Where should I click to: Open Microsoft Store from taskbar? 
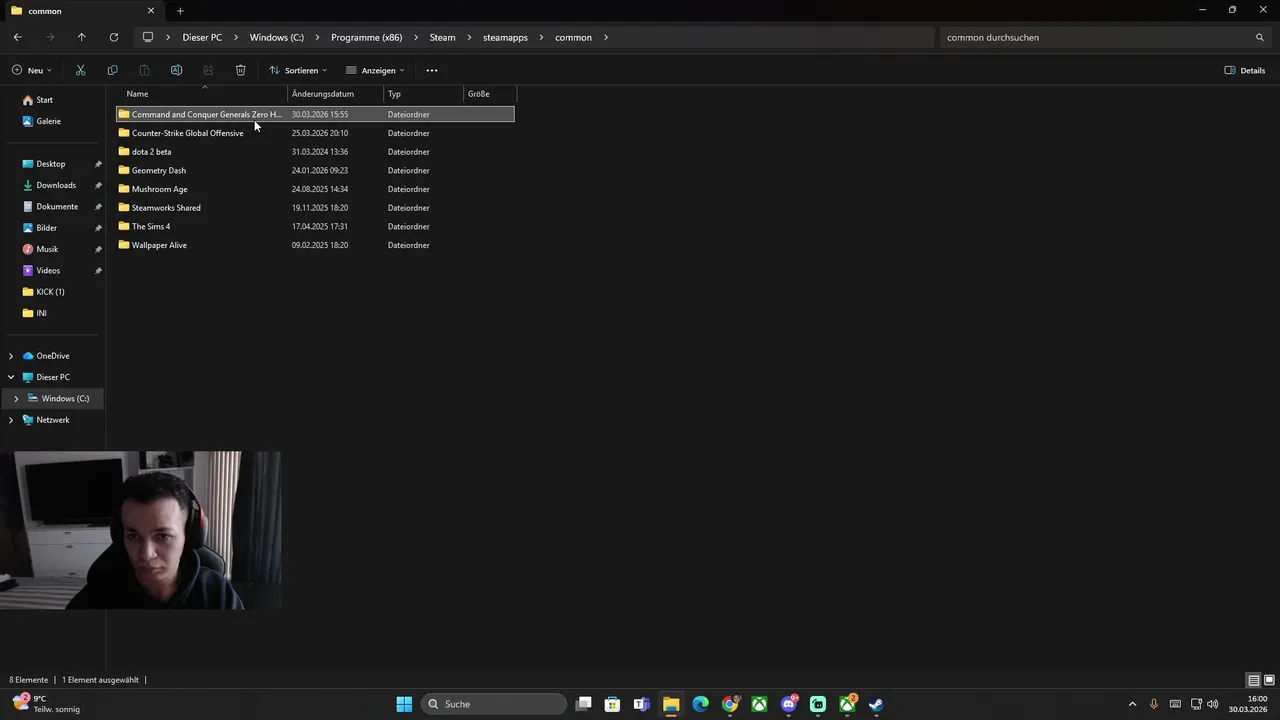tap(612, 704)
